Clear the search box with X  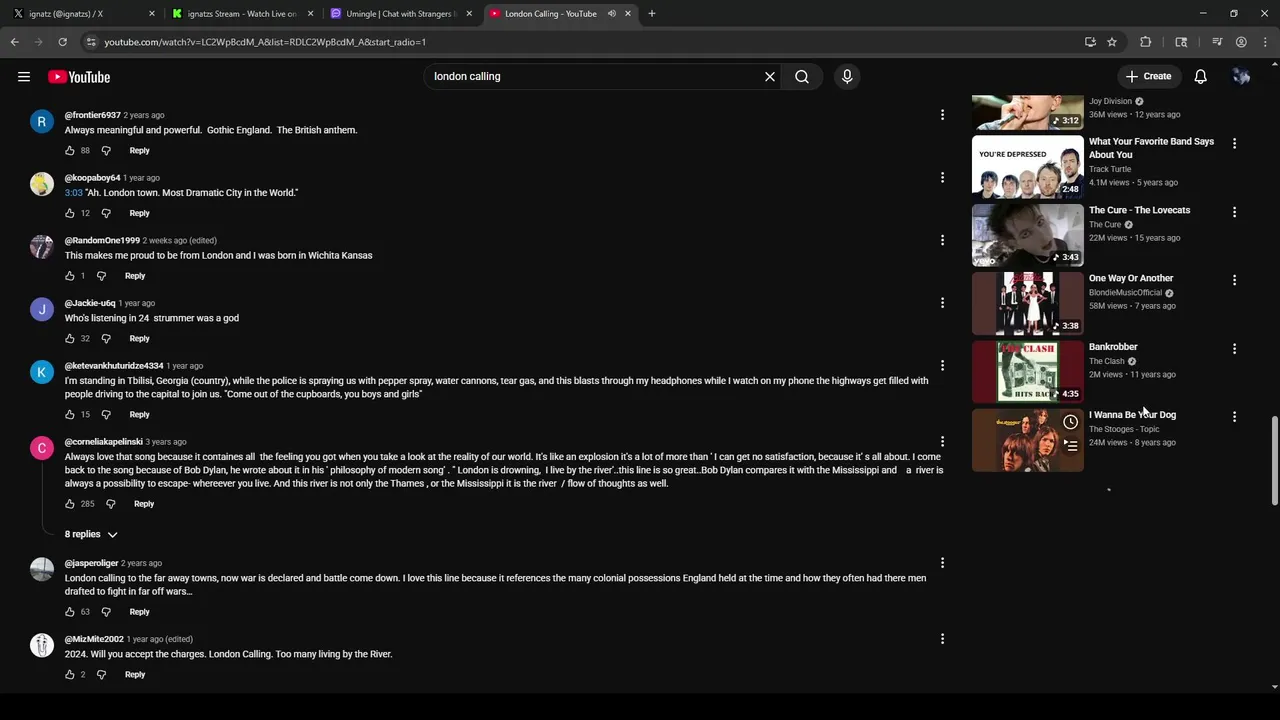click(x=770, y=76)
